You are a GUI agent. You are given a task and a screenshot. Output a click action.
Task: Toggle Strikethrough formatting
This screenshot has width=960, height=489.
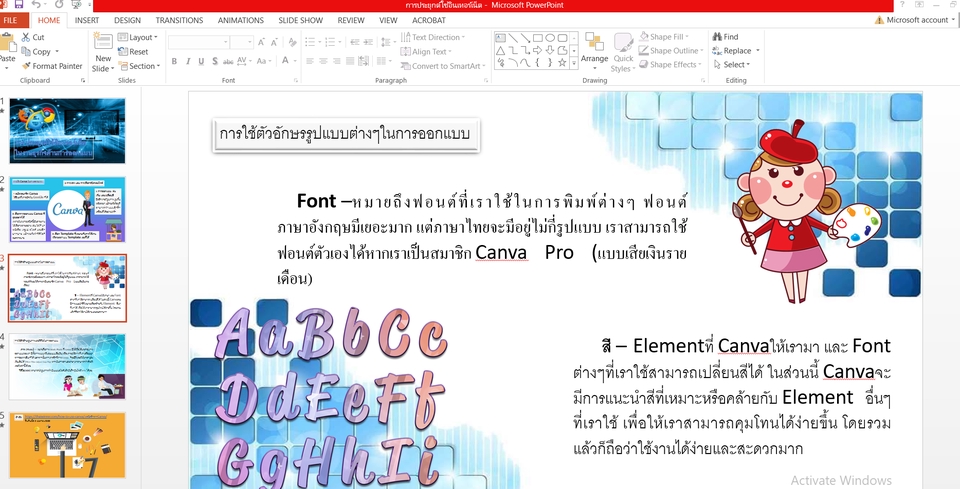228,61
